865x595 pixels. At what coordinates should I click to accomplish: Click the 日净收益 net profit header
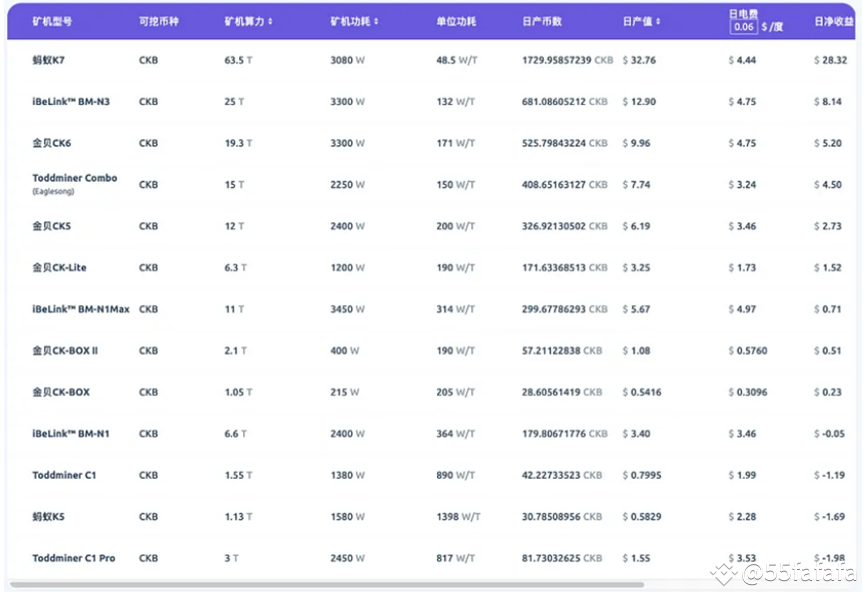(x=834, y=22)
